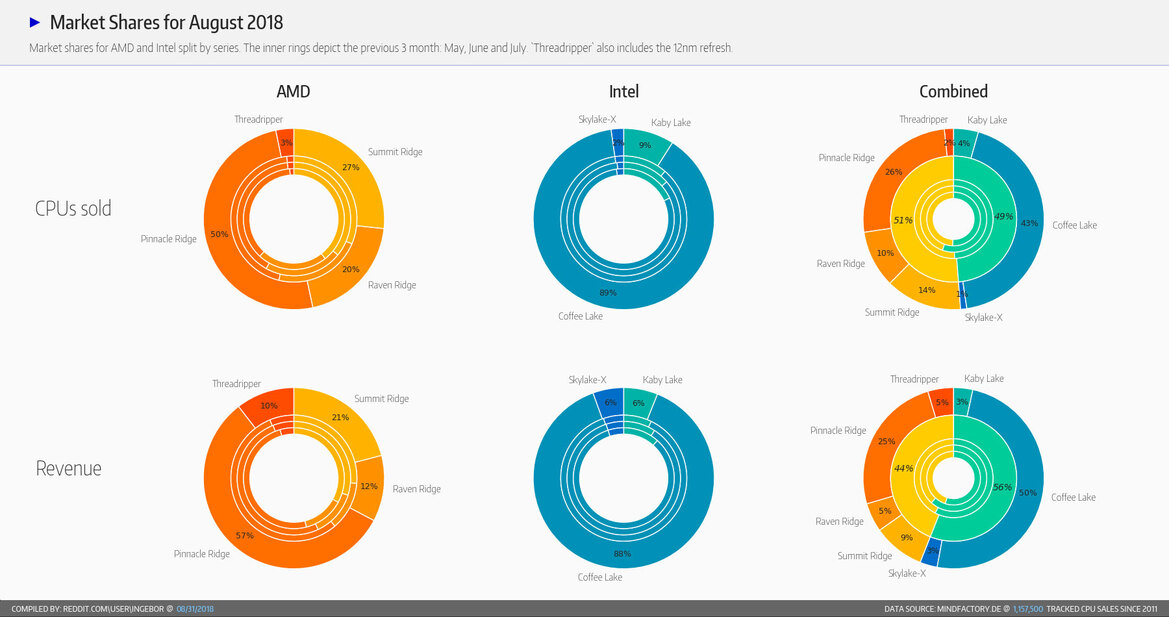Screen dimensions: 1169x617
Task: Click the Threadripper label above AMD CPUs sold chart
Action: (x=259, y=119)
